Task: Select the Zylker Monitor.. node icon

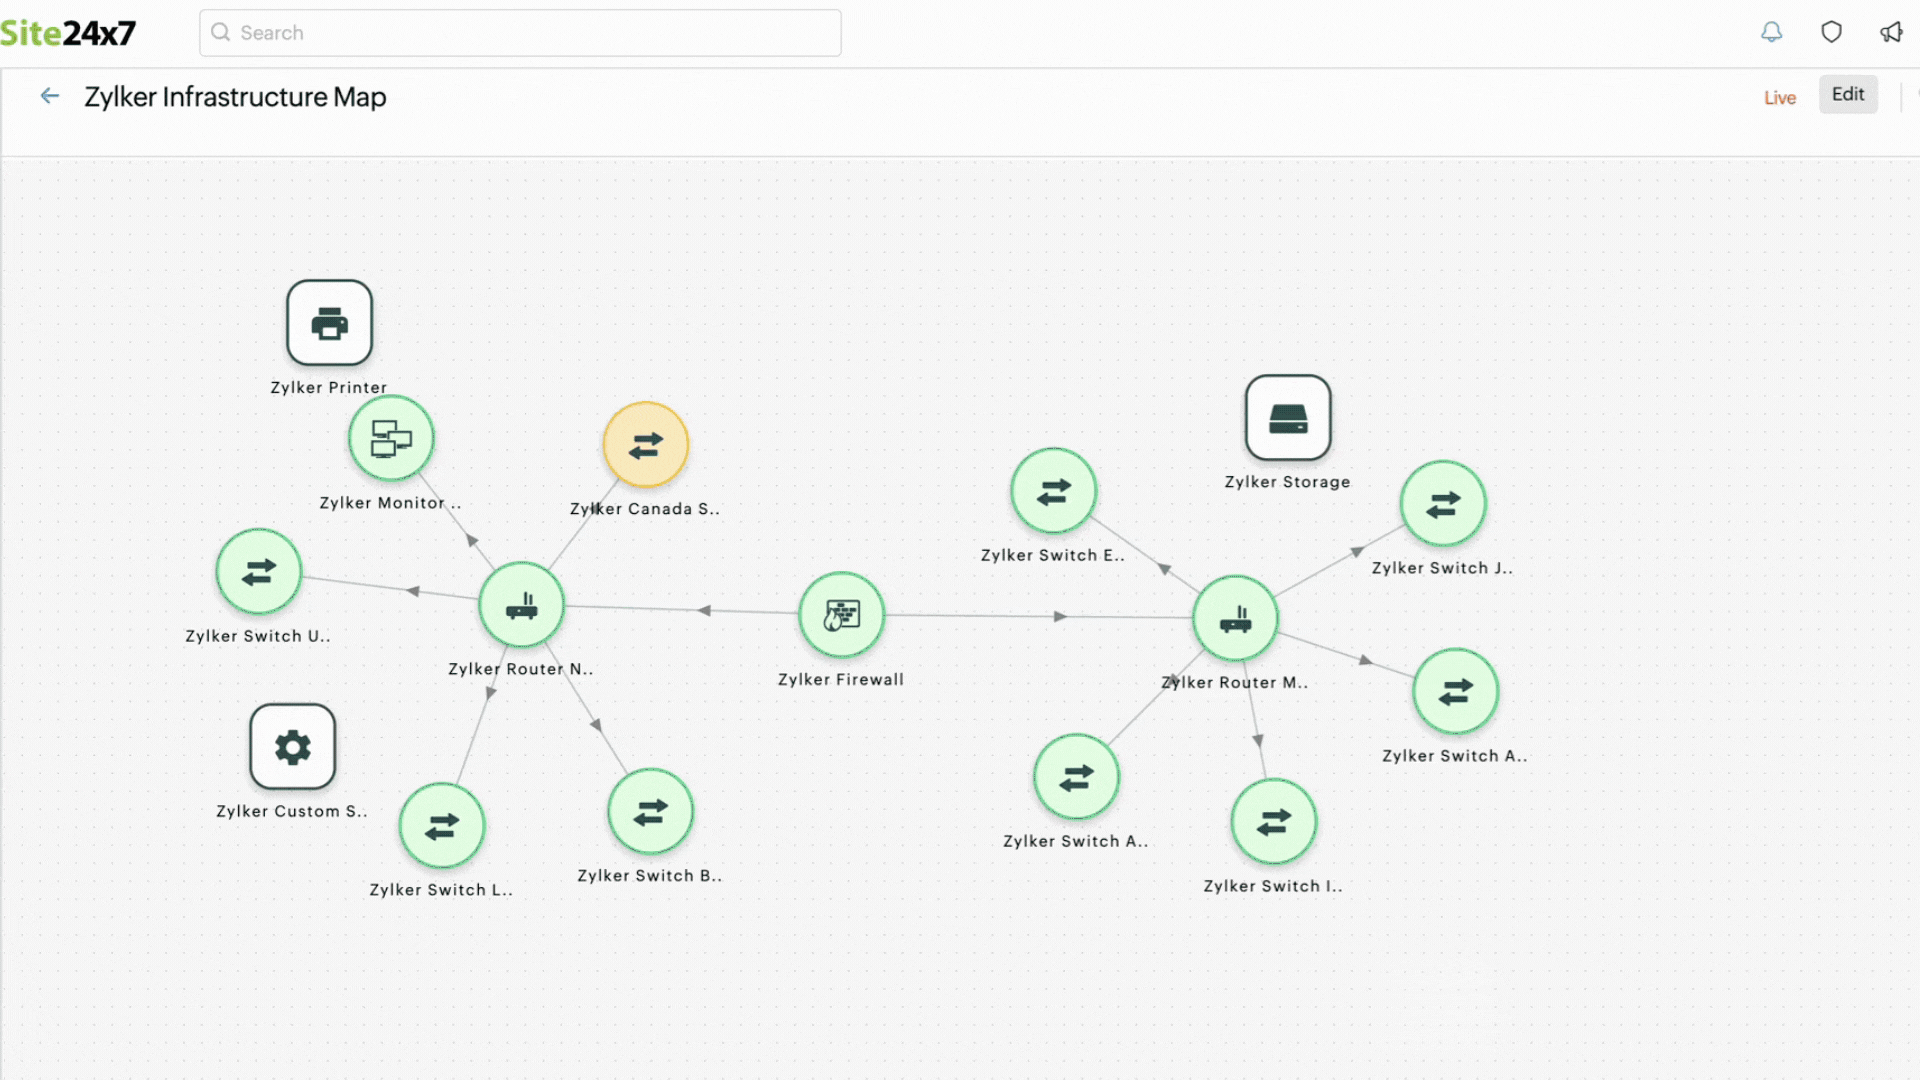Action: click(x=392, y=438)
